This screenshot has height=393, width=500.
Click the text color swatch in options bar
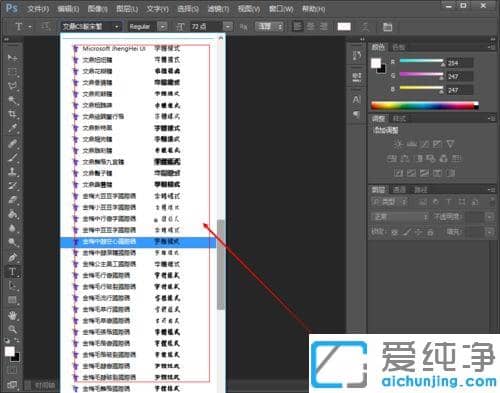[344, 26]
